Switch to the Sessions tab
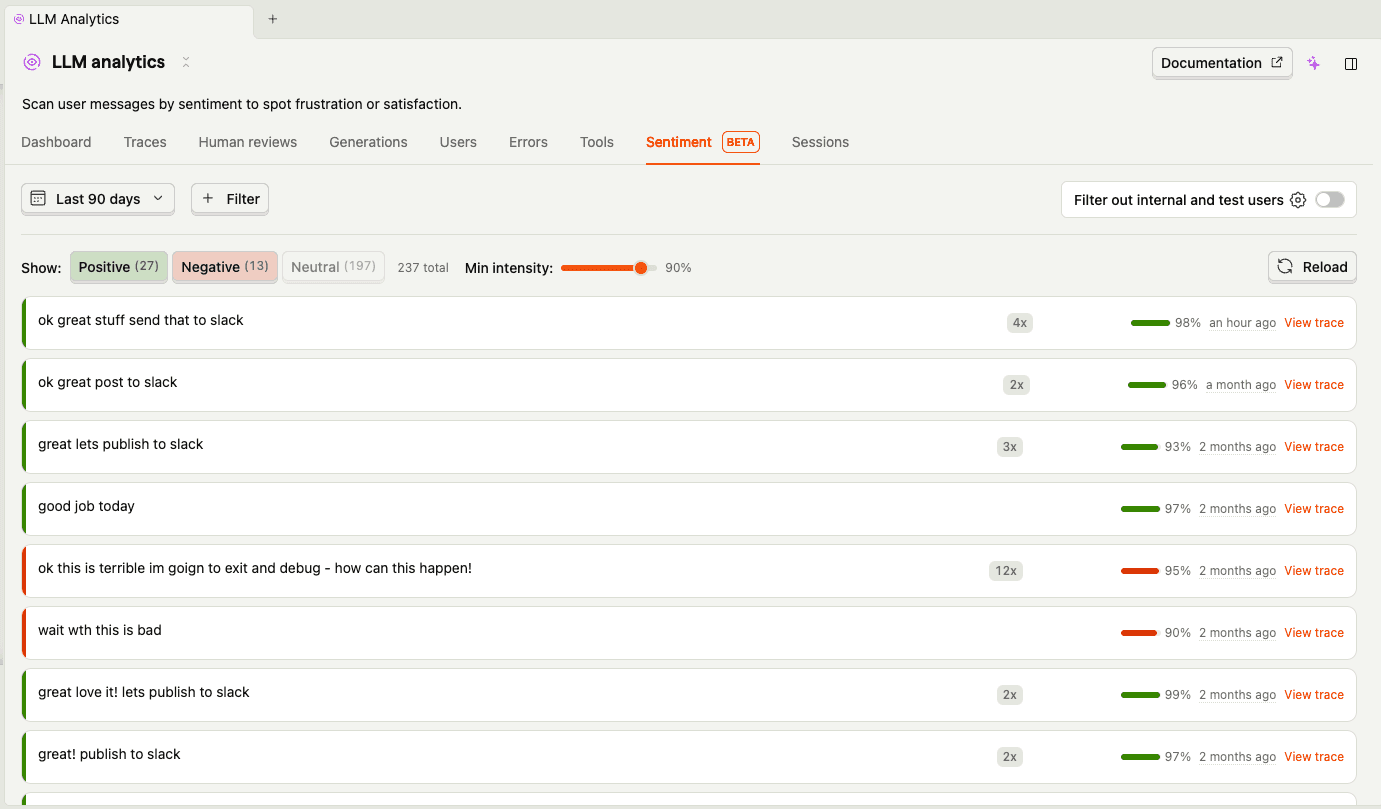Viewport: 1381px width, 809px height. click(x=819, y=142)
